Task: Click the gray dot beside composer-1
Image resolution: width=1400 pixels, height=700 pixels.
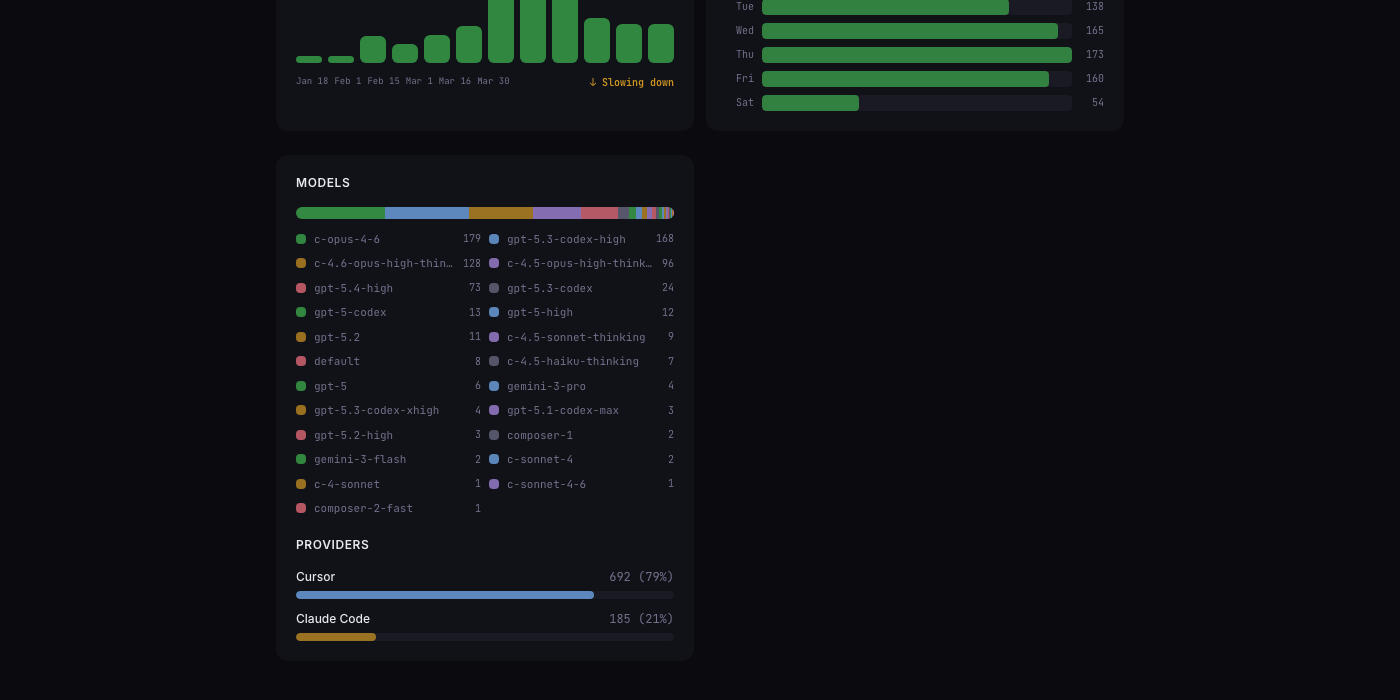Action: (x=494, y=435)
